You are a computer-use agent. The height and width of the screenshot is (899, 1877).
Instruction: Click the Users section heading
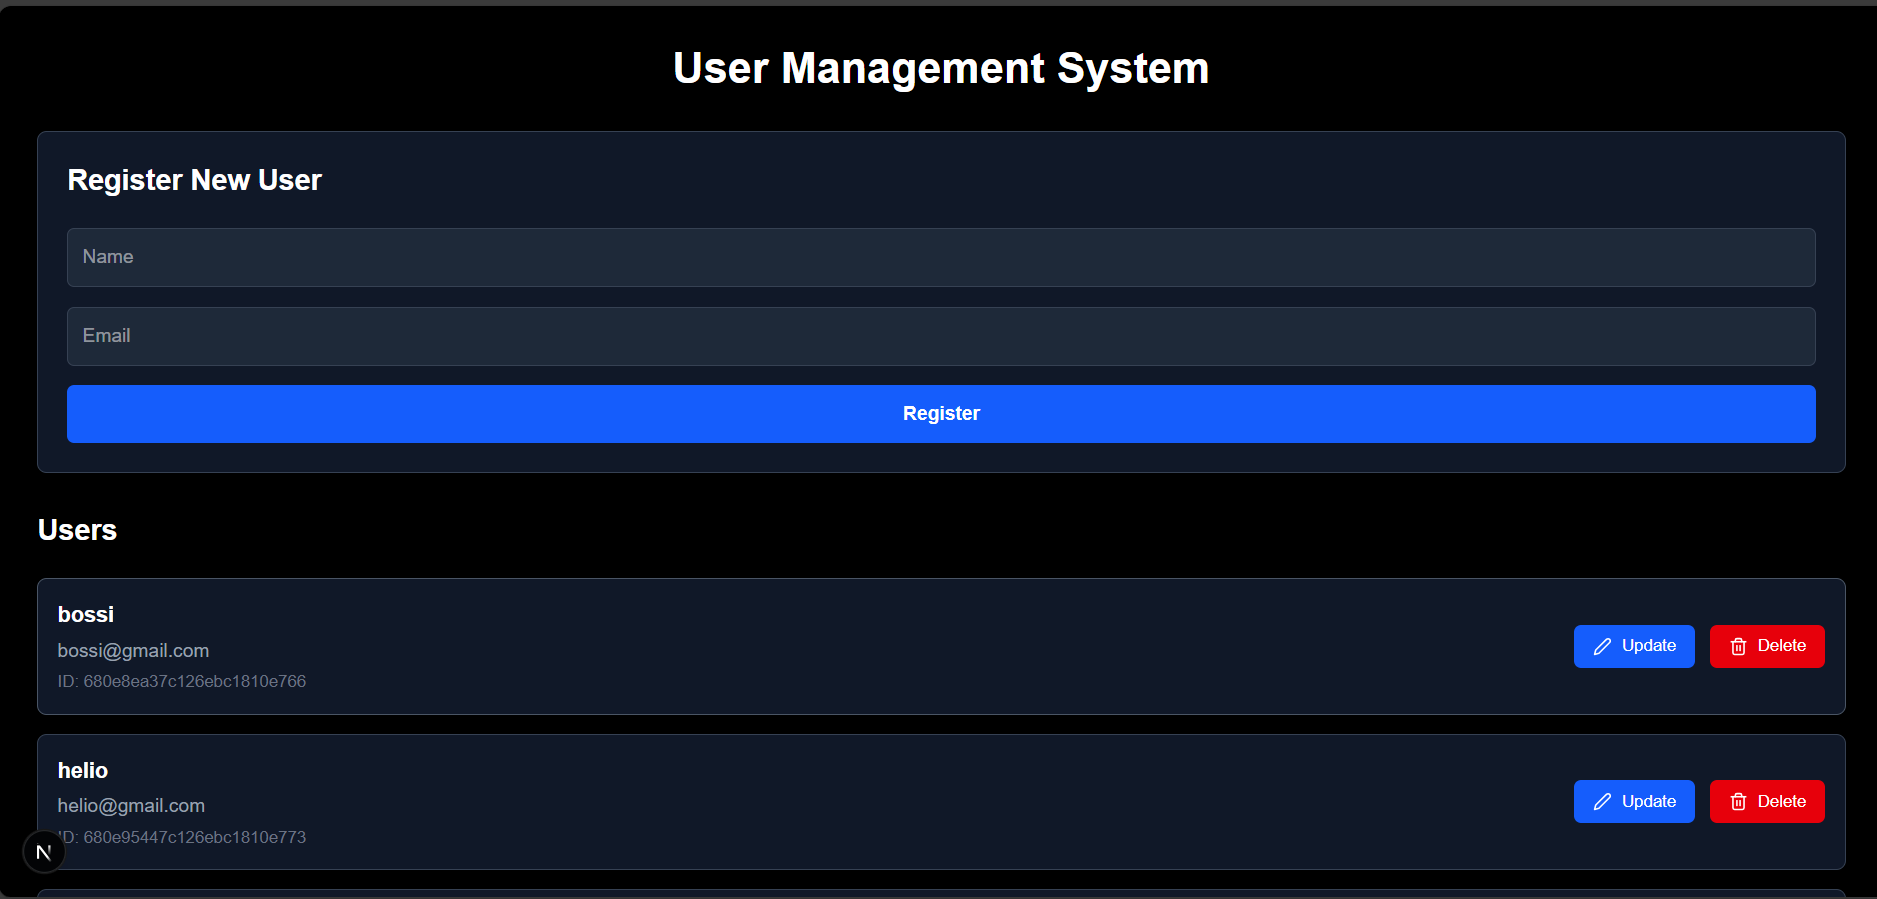point(77,530)
